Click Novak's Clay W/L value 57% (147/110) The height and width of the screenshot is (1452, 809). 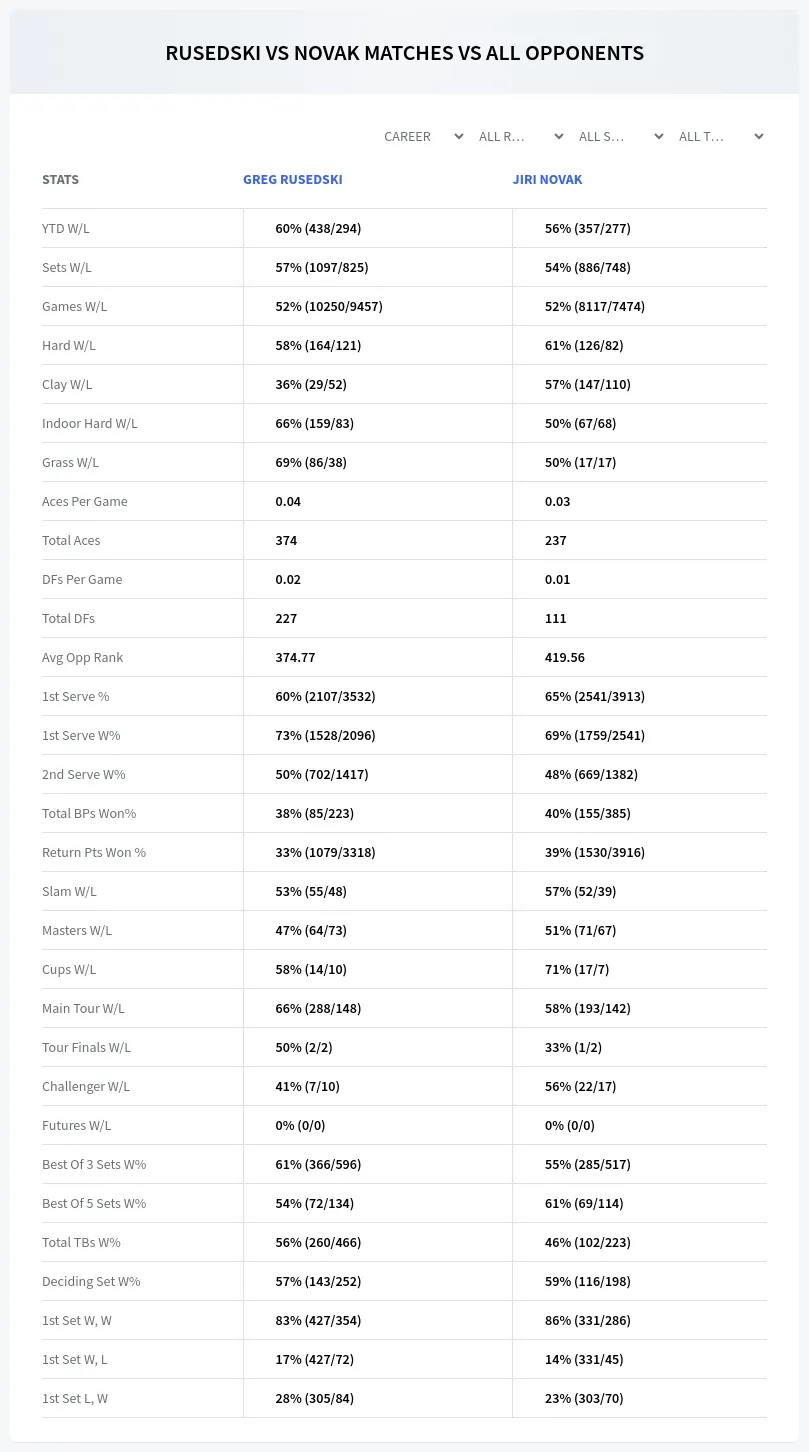588,384
